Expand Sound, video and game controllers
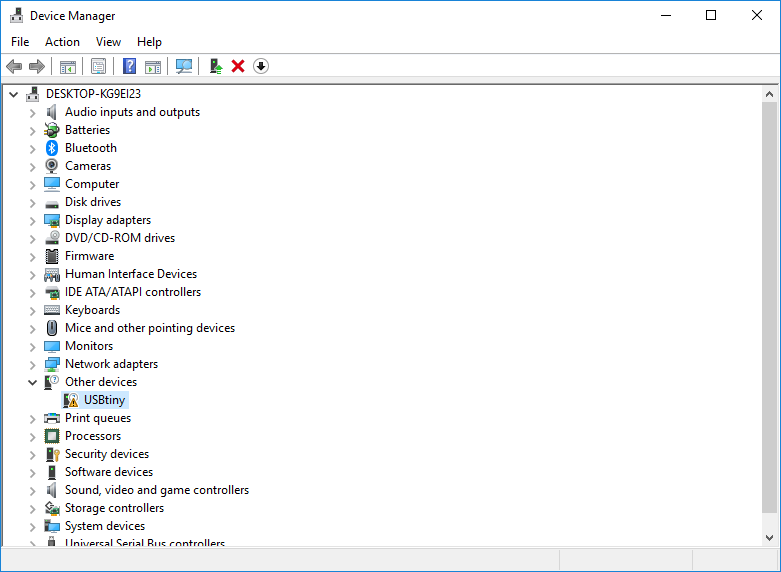Screen dimensions: 781x572 coord(33,490)
